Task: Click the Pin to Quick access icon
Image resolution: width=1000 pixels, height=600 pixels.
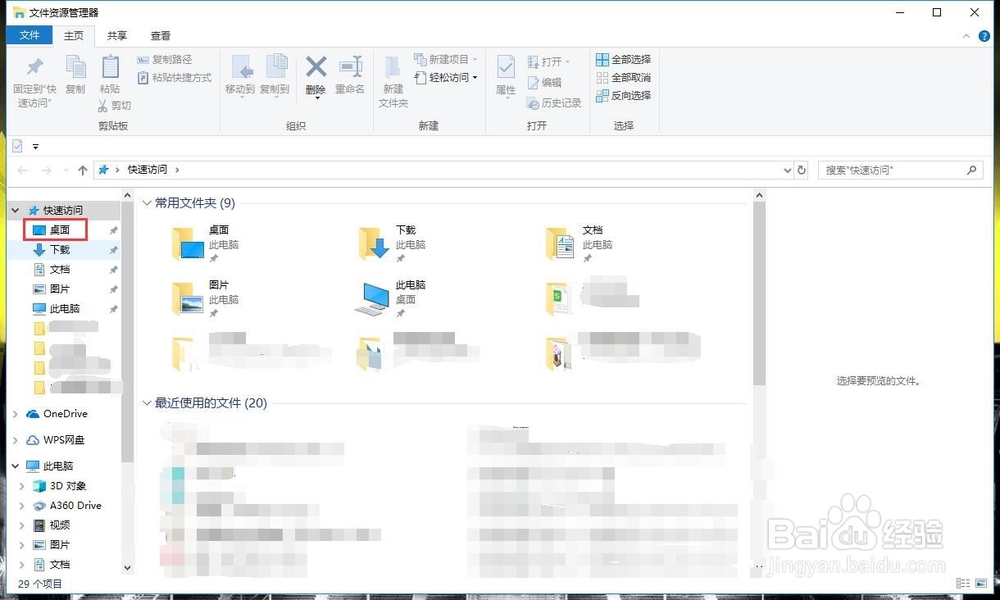Action: pyautogui.click(x=34, y=66)
